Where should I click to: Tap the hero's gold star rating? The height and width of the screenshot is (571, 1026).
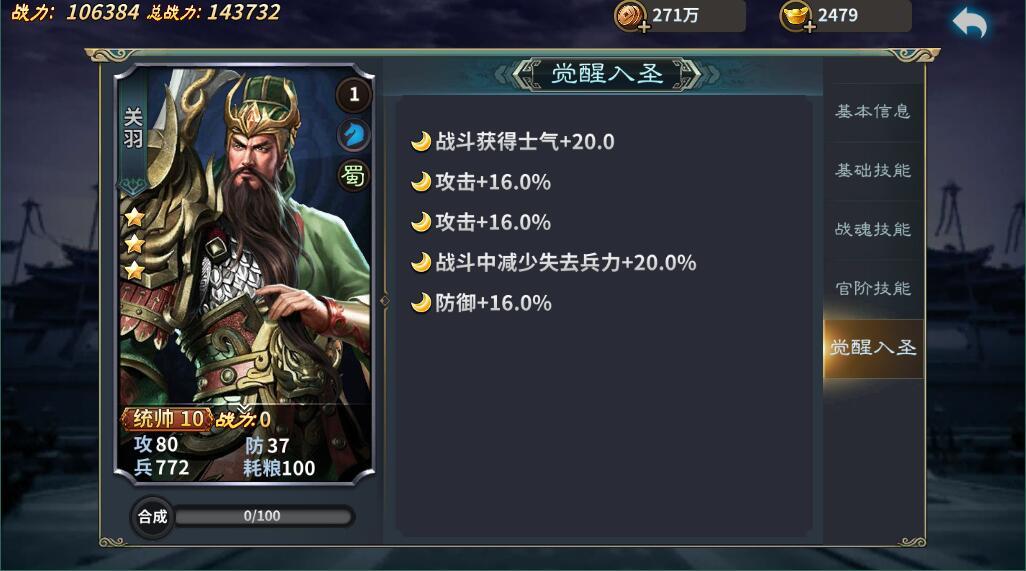[134, 243]
